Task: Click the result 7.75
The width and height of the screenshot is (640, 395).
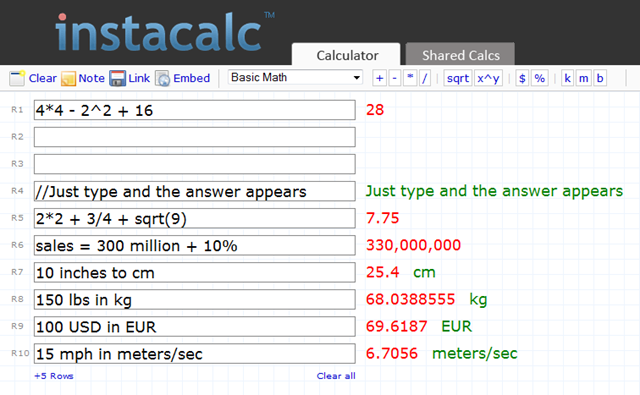Action: [382, 218]
